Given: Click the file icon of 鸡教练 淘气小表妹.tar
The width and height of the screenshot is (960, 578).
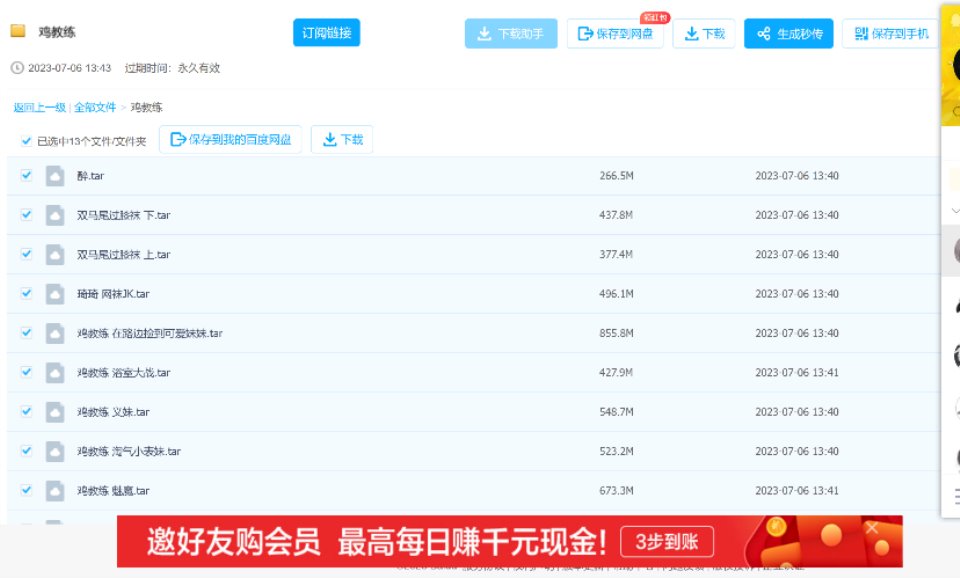Looking at the screenshot, I should click(x=55, y=451).
